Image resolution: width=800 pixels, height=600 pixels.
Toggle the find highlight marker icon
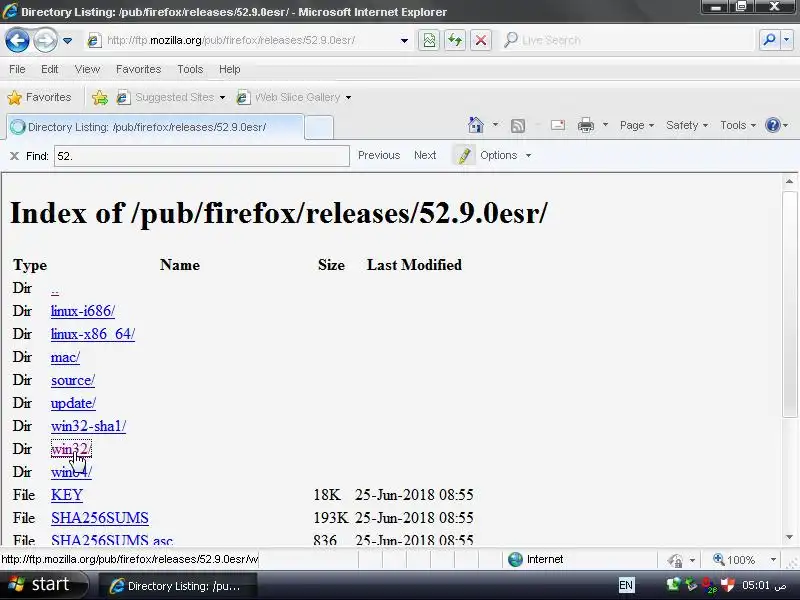coord(464,155)
